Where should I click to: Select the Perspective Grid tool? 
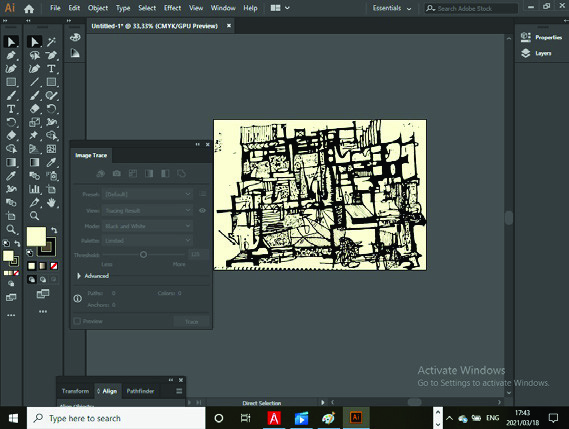tap(34, 149)
